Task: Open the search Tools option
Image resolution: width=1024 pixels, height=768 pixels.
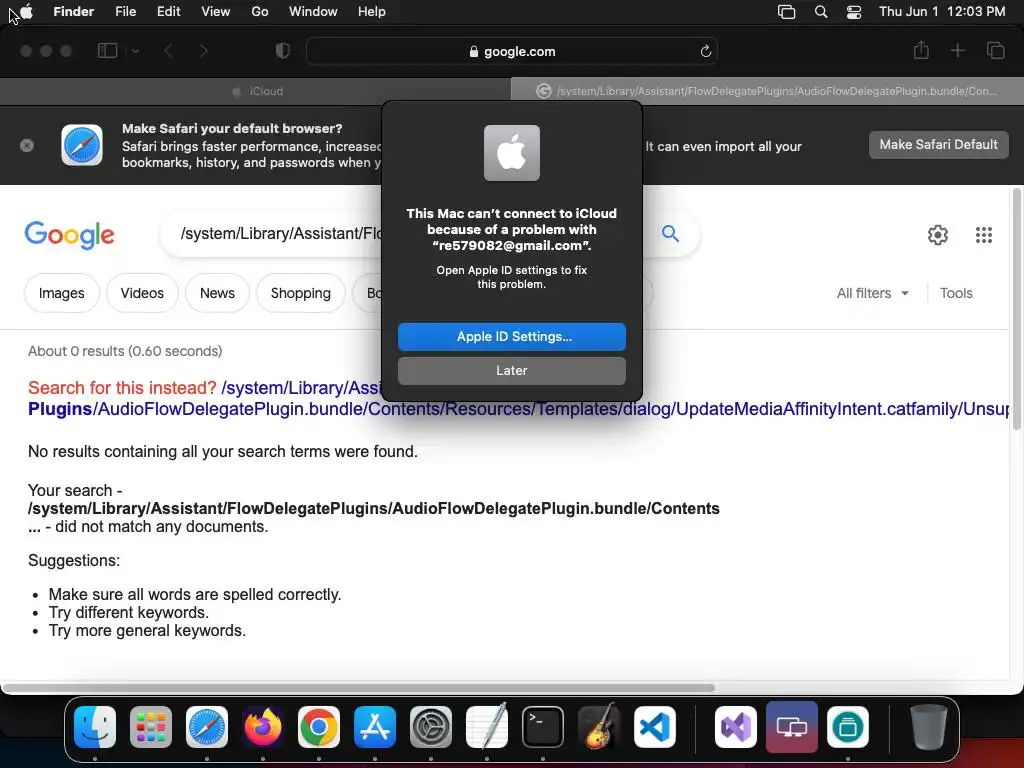Action: pos(956,293)
